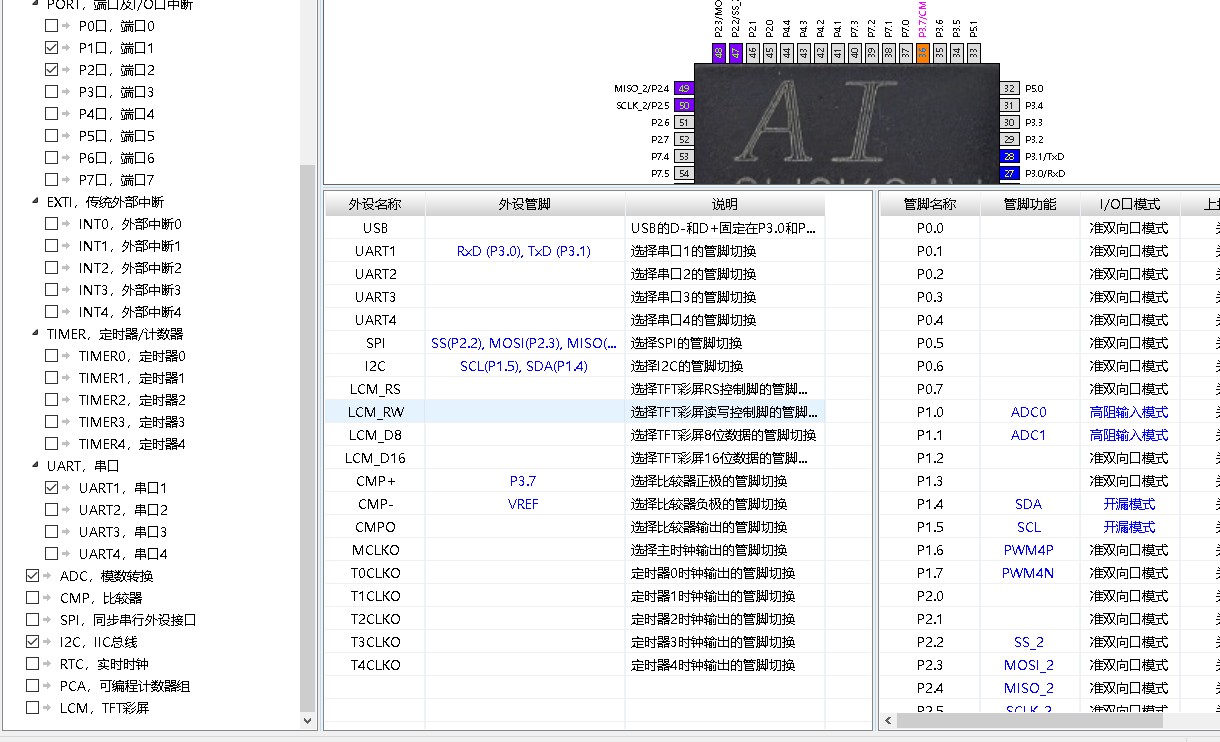This screenshot has height=742, width=1220.
Task: Select pin 50 SCLK_2/P25 on chip diagram
Action: [x=684, y=105]
